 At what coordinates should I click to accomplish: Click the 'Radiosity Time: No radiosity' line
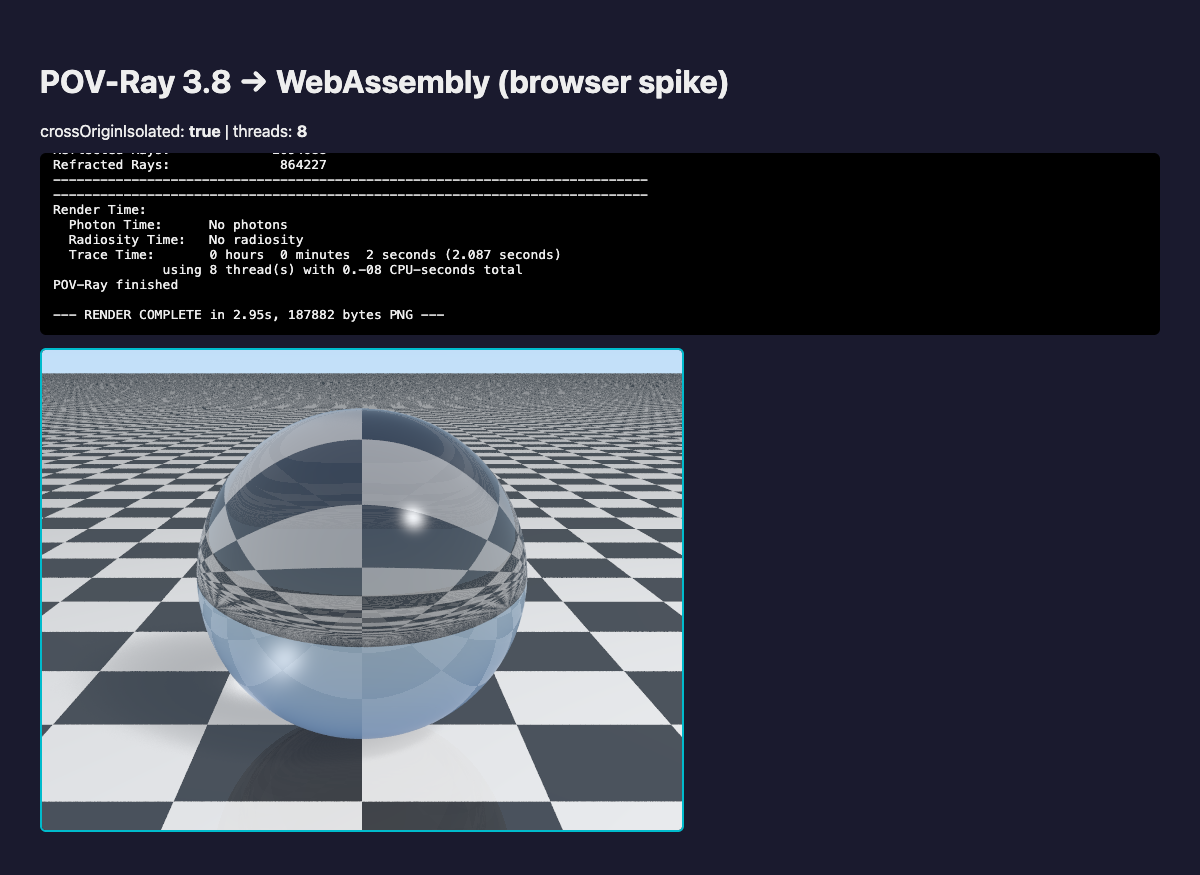[186, 239]
